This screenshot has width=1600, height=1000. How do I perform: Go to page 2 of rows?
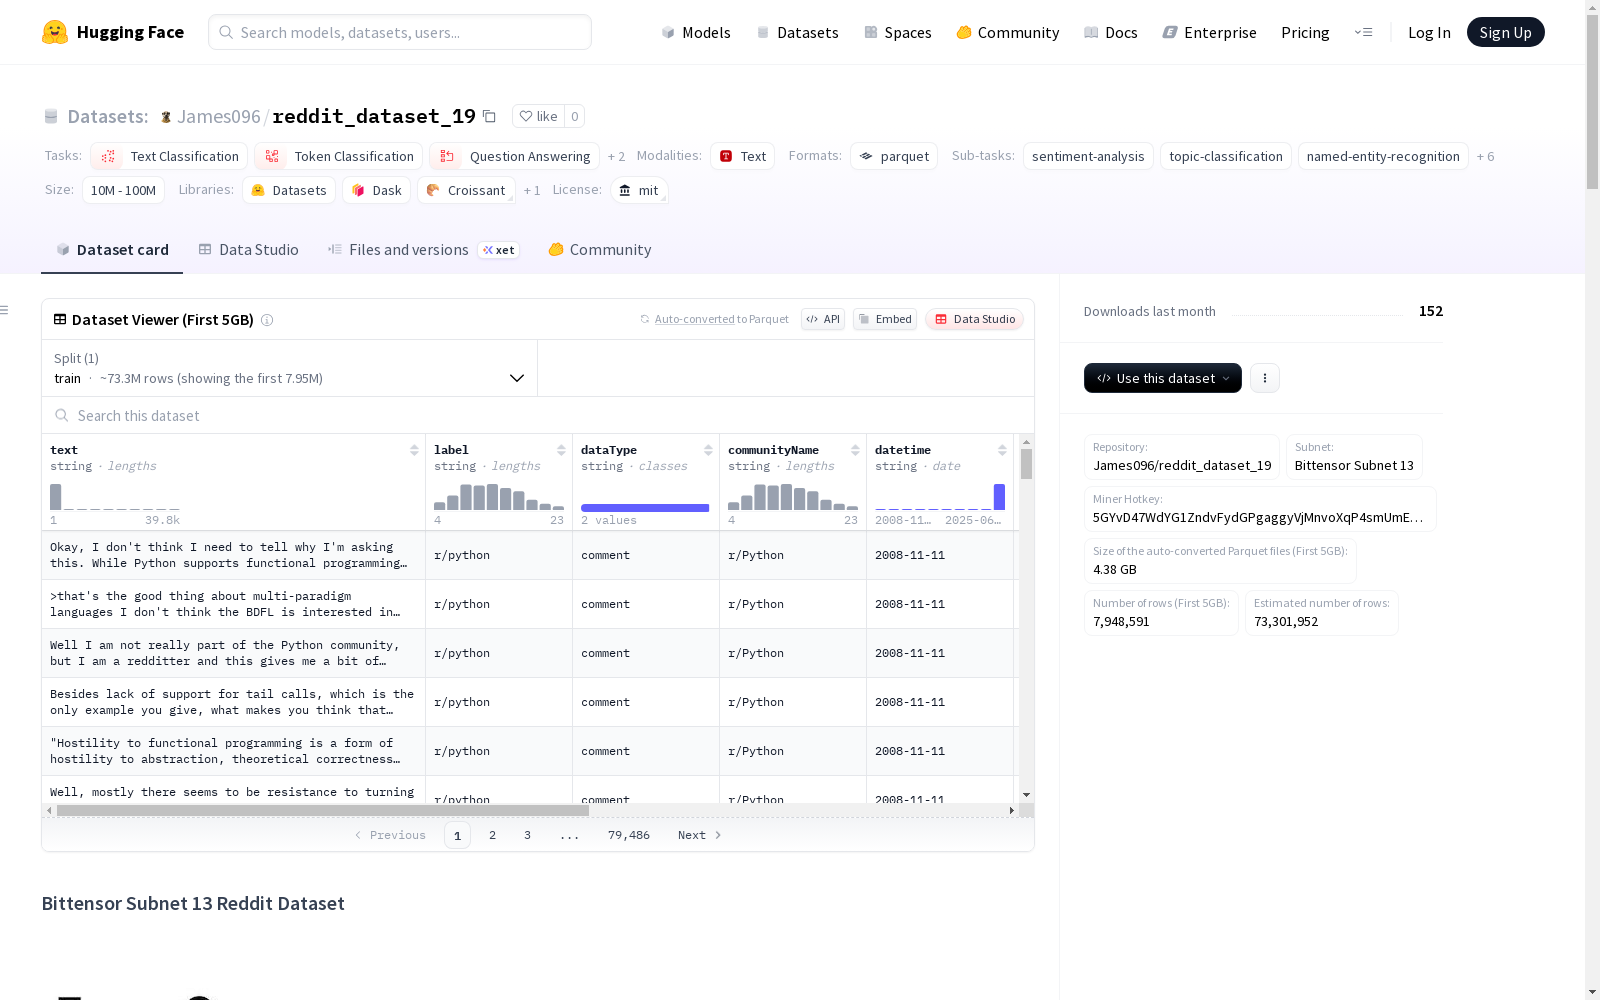(492, 835)
